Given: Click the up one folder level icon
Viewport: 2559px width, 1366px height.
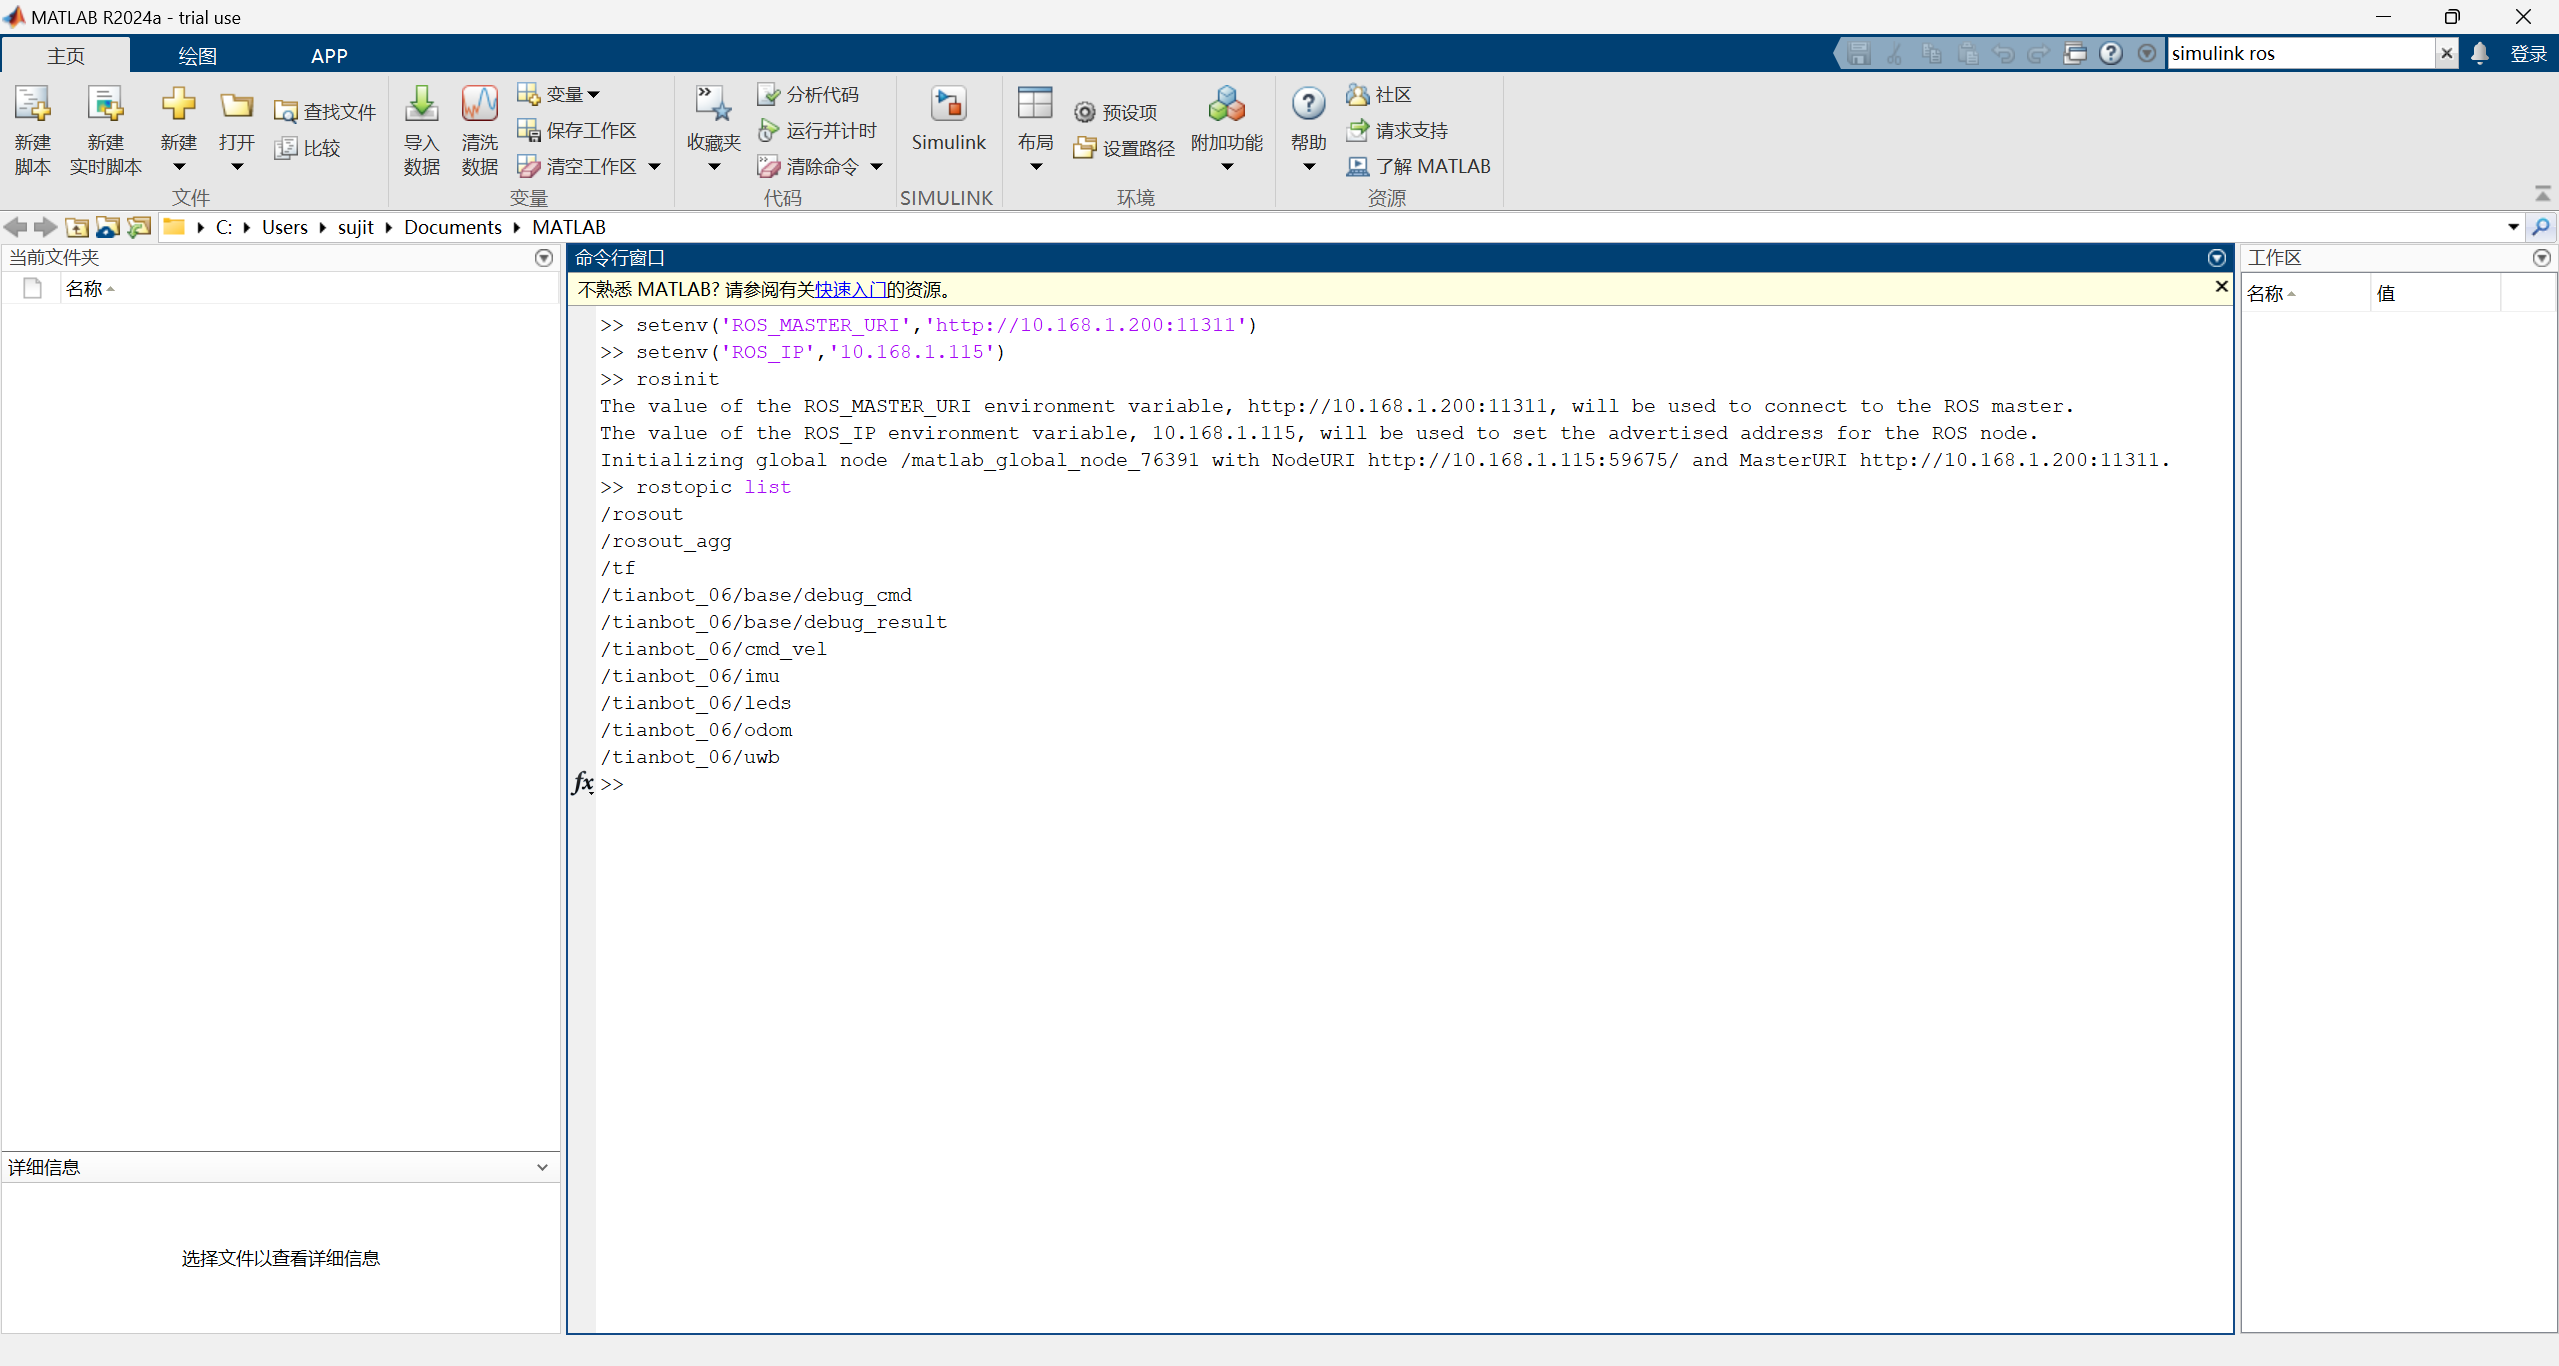Looking at the screenshot, I should (x=77, y=227).
